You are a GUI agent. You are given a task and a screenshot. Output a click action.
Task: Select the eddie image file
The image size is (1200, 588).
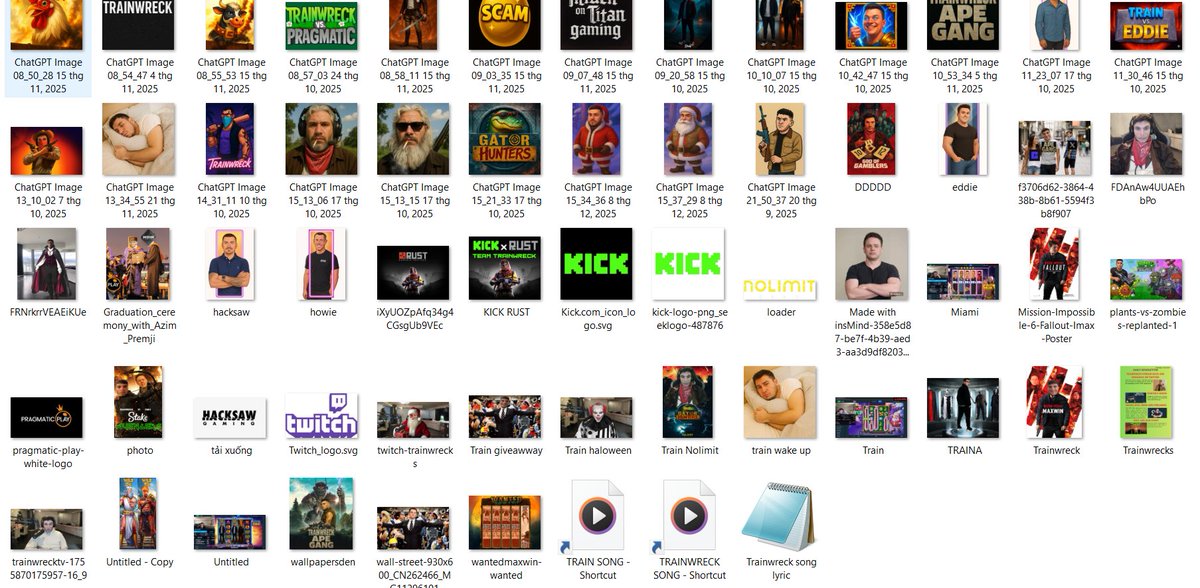(x=965, y=140)
